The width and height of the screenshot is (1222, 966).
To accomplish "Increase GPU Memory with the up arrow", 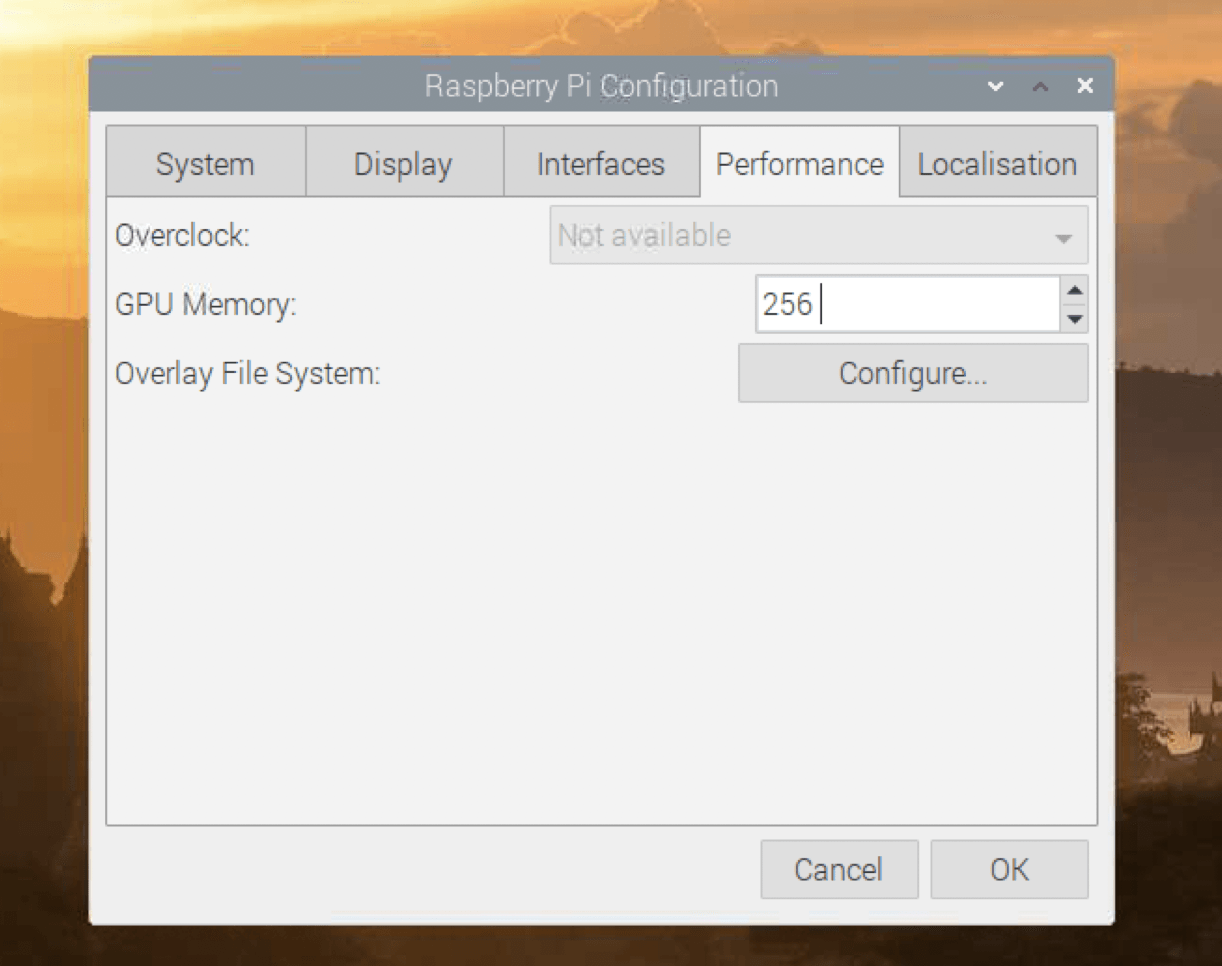I will coord(1075,291).
